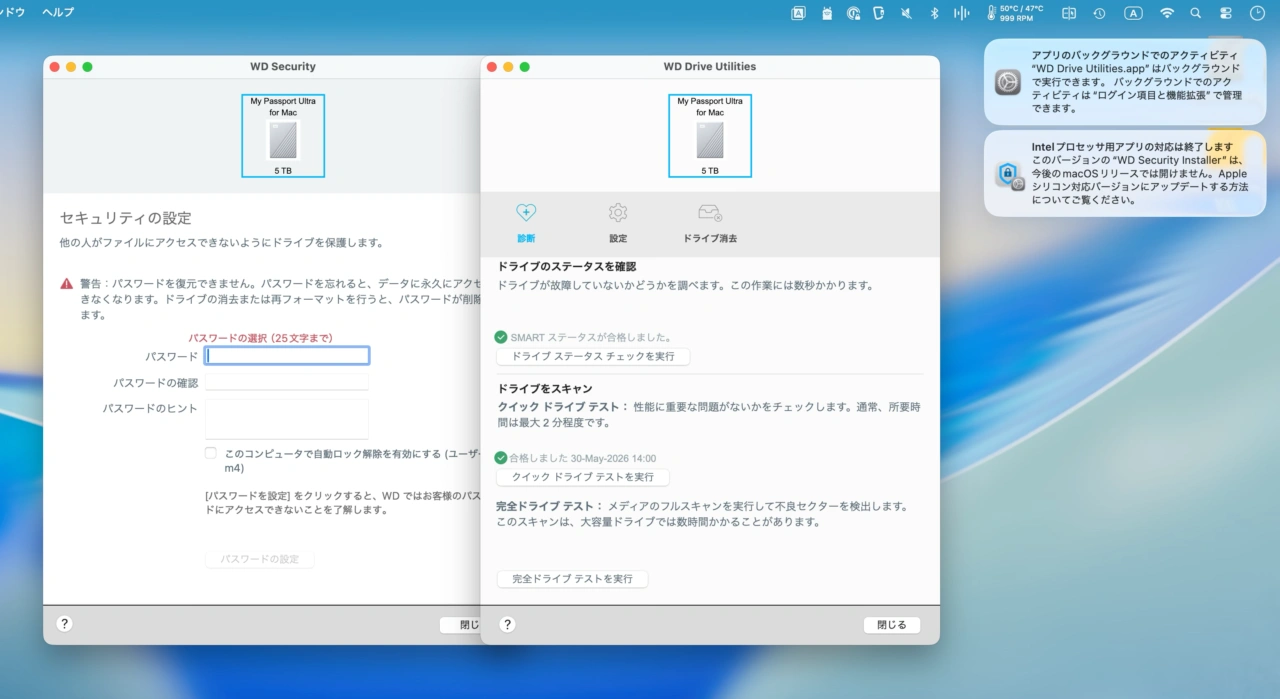The image size is (1280, 699).
Task: Click the clock icon in the menu bar
Action: coord(1257,13)
